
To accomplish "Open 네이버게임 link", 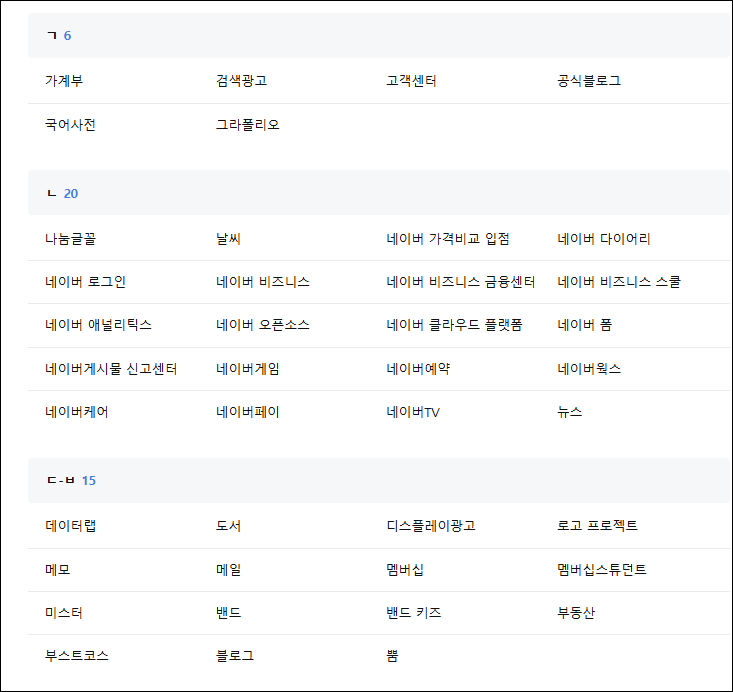I will pyautogui.click(x=247, y=369).
